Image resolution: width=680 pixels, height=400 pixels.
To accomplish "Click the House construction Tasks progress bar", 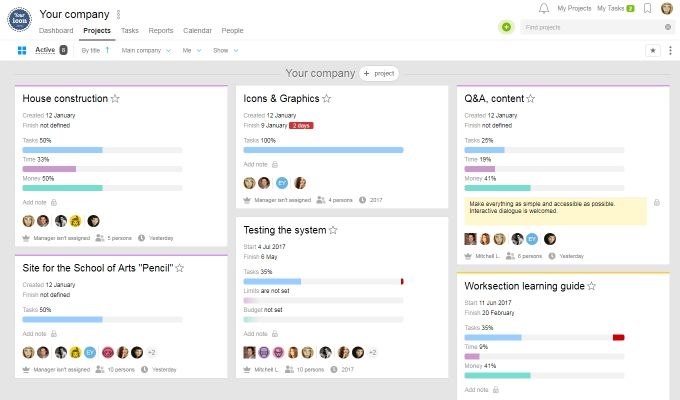I will pyautogui.click(x=102, y=150).
